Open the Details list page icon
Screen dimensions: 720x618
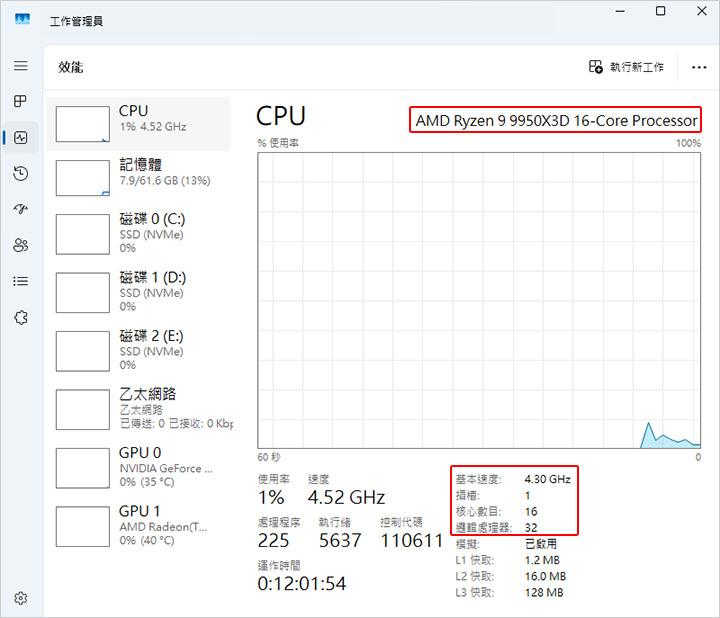coord(20,281)
